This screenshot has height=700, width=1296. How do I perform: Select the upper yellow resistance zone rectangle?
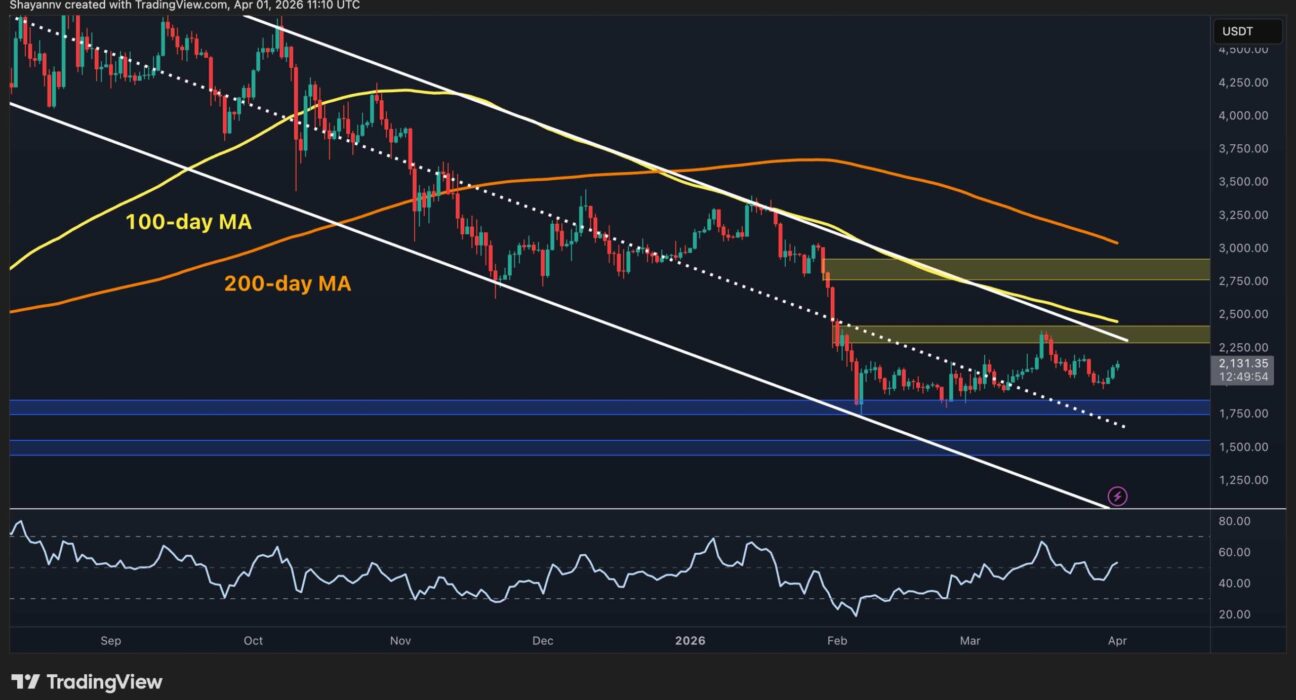click(1015, 268)
